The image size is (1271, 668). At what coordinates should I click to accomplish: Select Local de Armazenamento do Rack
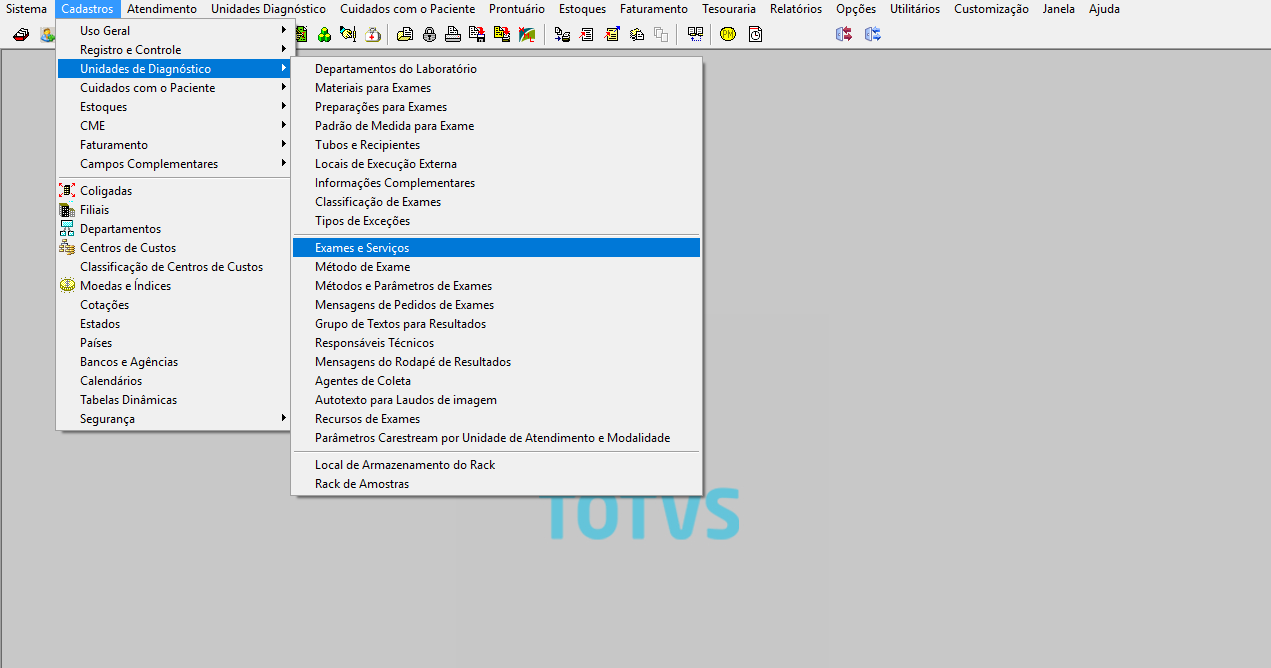[x=496, y=465]
